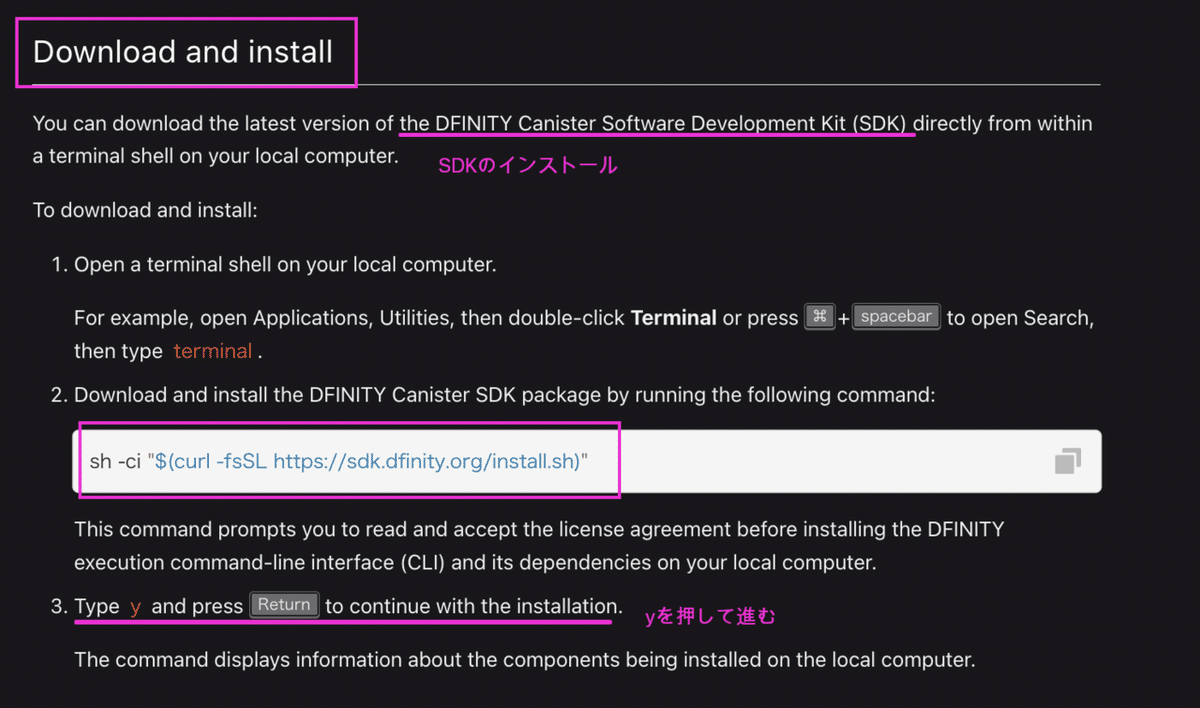Click the 'spacebar' key label

pos(897,317)
